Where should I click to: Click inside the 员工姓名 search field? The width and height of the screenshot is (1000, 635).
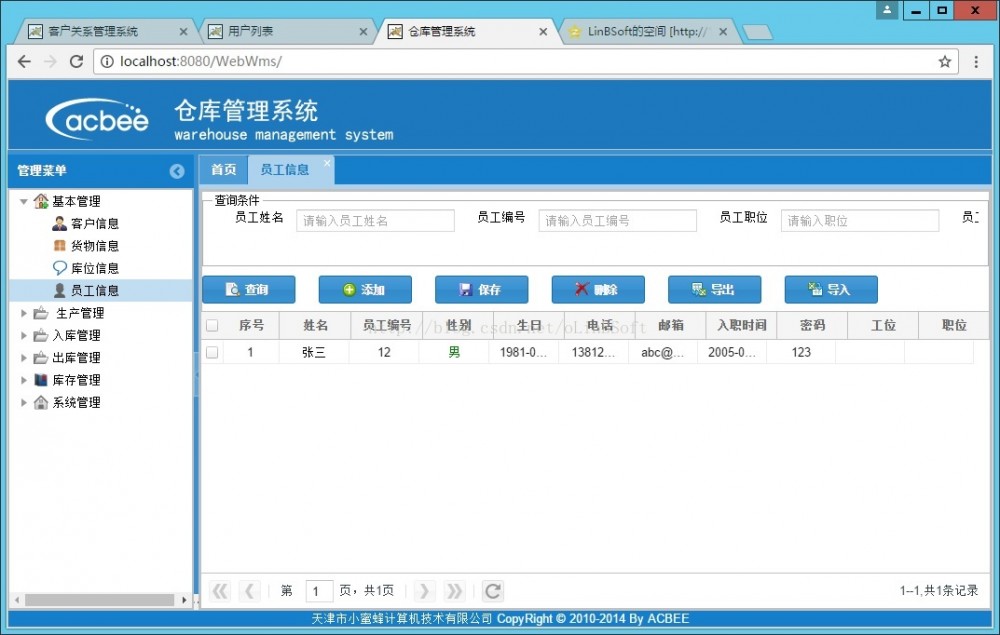point(375,219)
